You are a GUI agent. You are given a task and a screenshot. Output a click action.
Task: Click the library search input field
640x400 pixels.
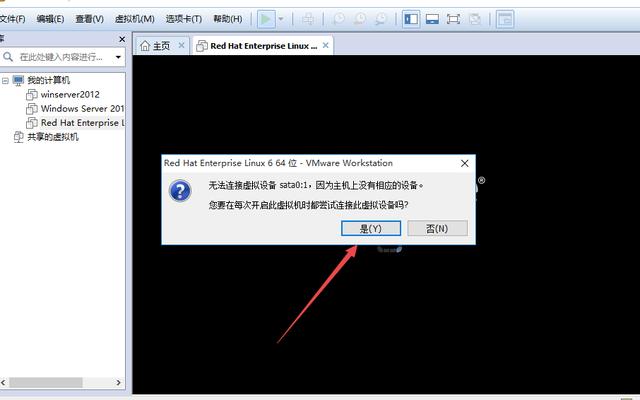click(63, 57)
